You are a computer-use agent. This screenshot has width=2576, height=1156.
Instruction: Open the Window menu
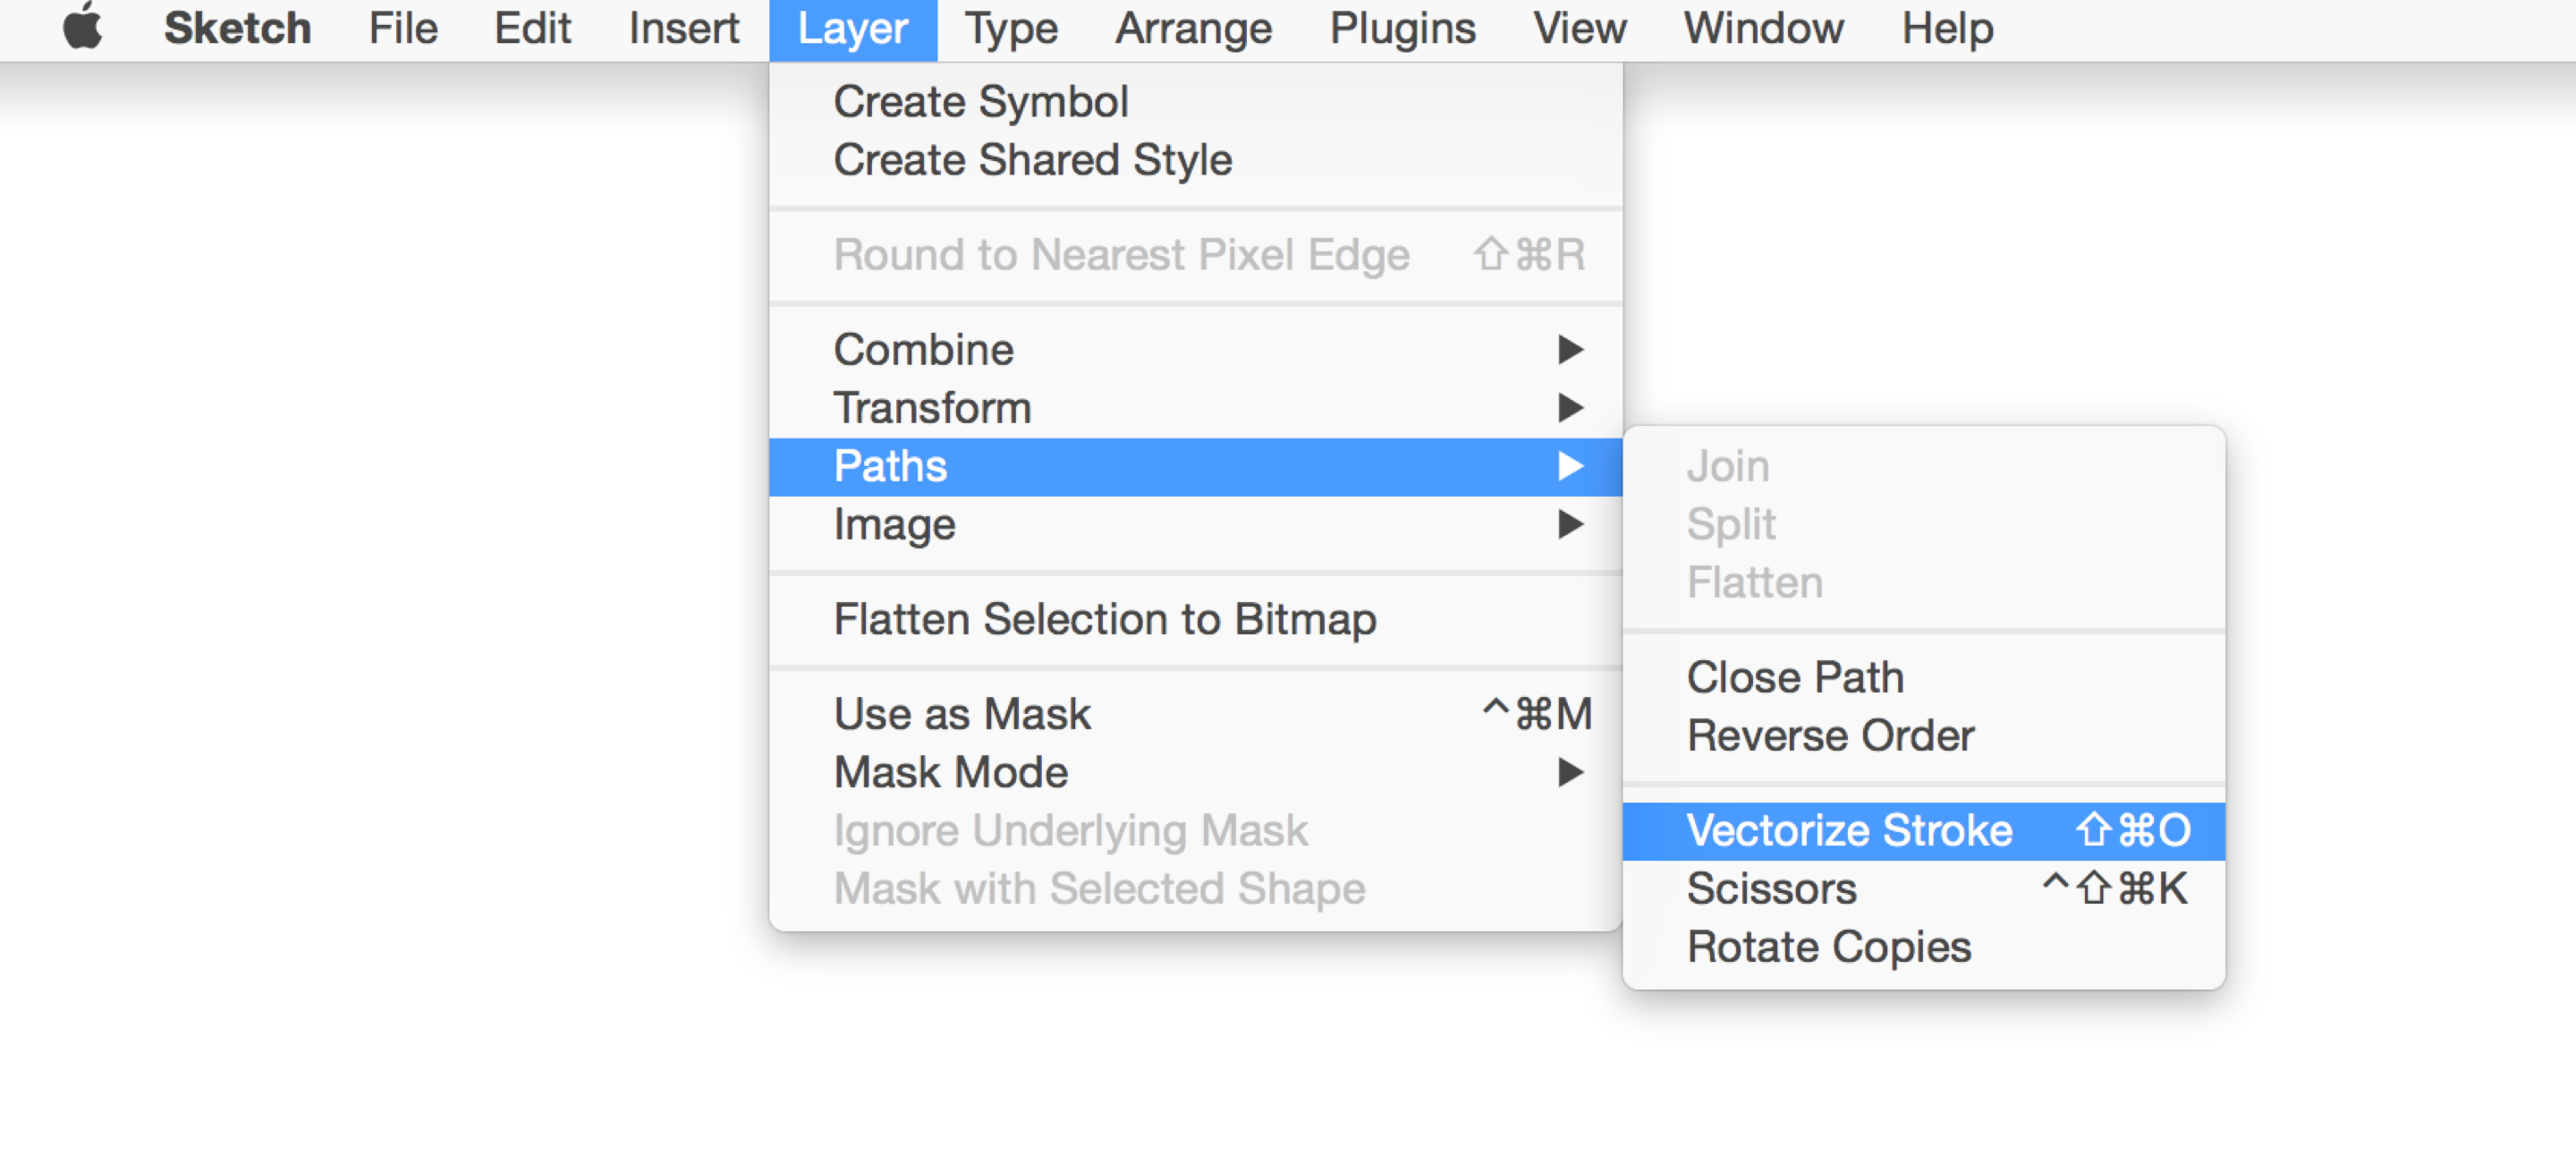tap(1763, 28)
